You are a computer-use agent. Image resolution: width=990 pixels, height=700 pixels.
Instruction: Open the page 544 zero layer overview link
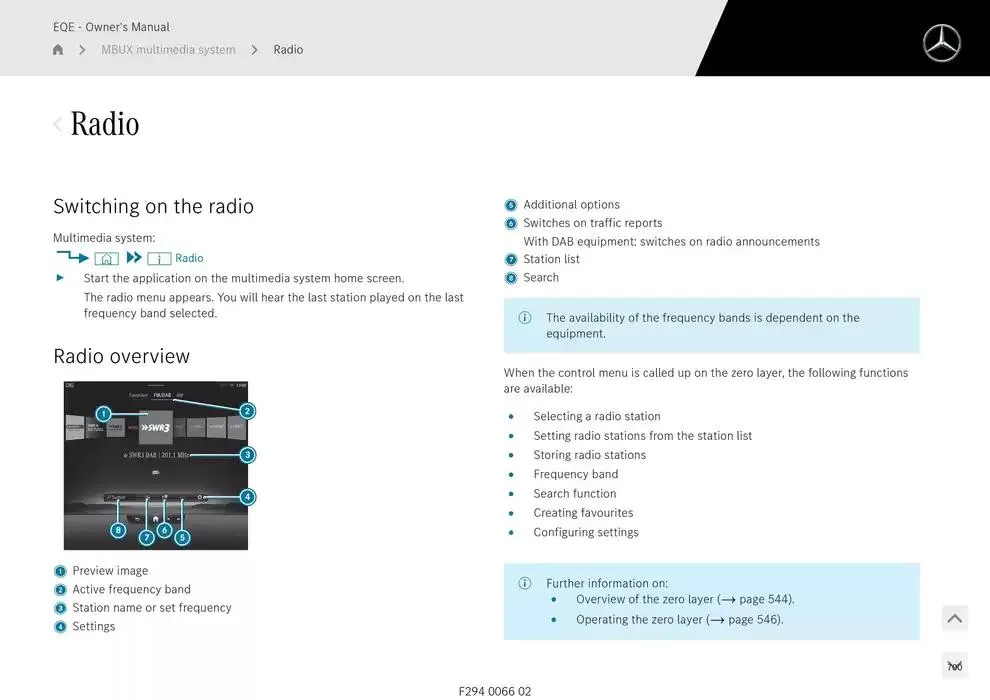click(x=755, y=599)
